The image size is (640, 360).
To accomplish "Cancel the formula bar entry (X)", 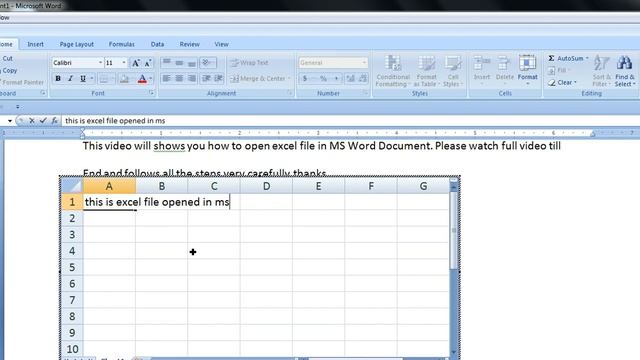I will click(31, 121).
